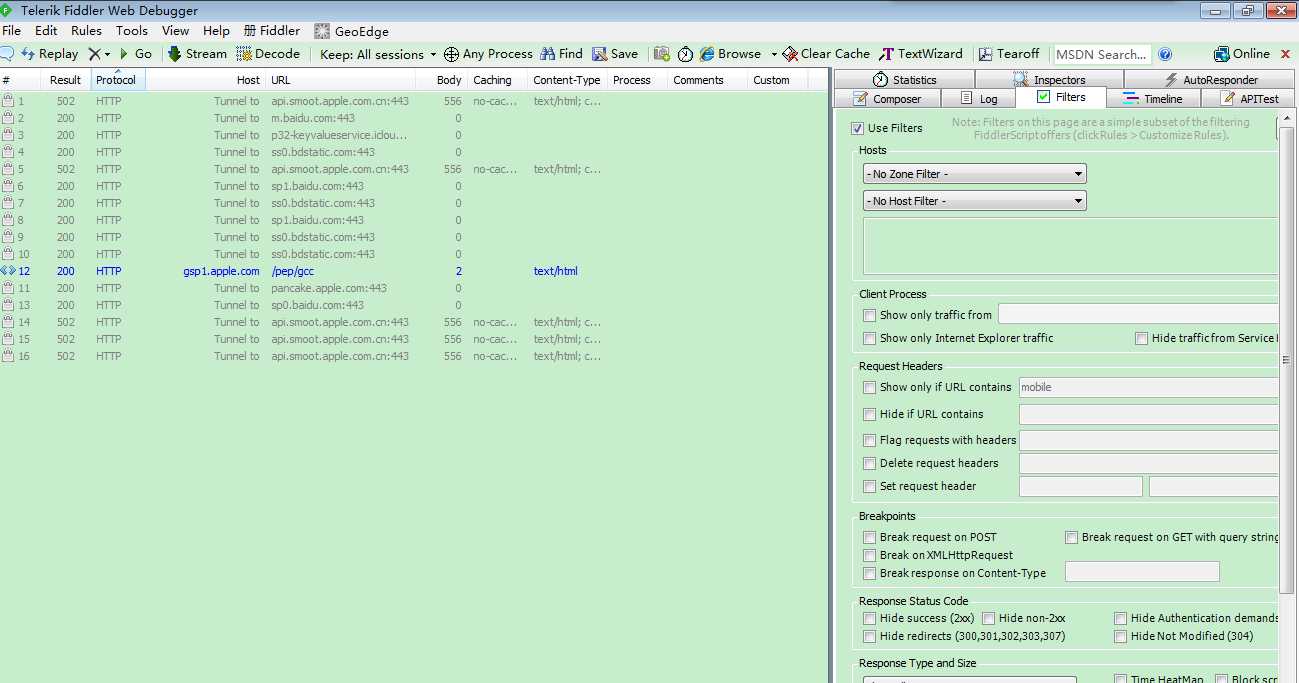Click the Clear Cache button
Viewport: 1299px width, 683px height.
827,54
